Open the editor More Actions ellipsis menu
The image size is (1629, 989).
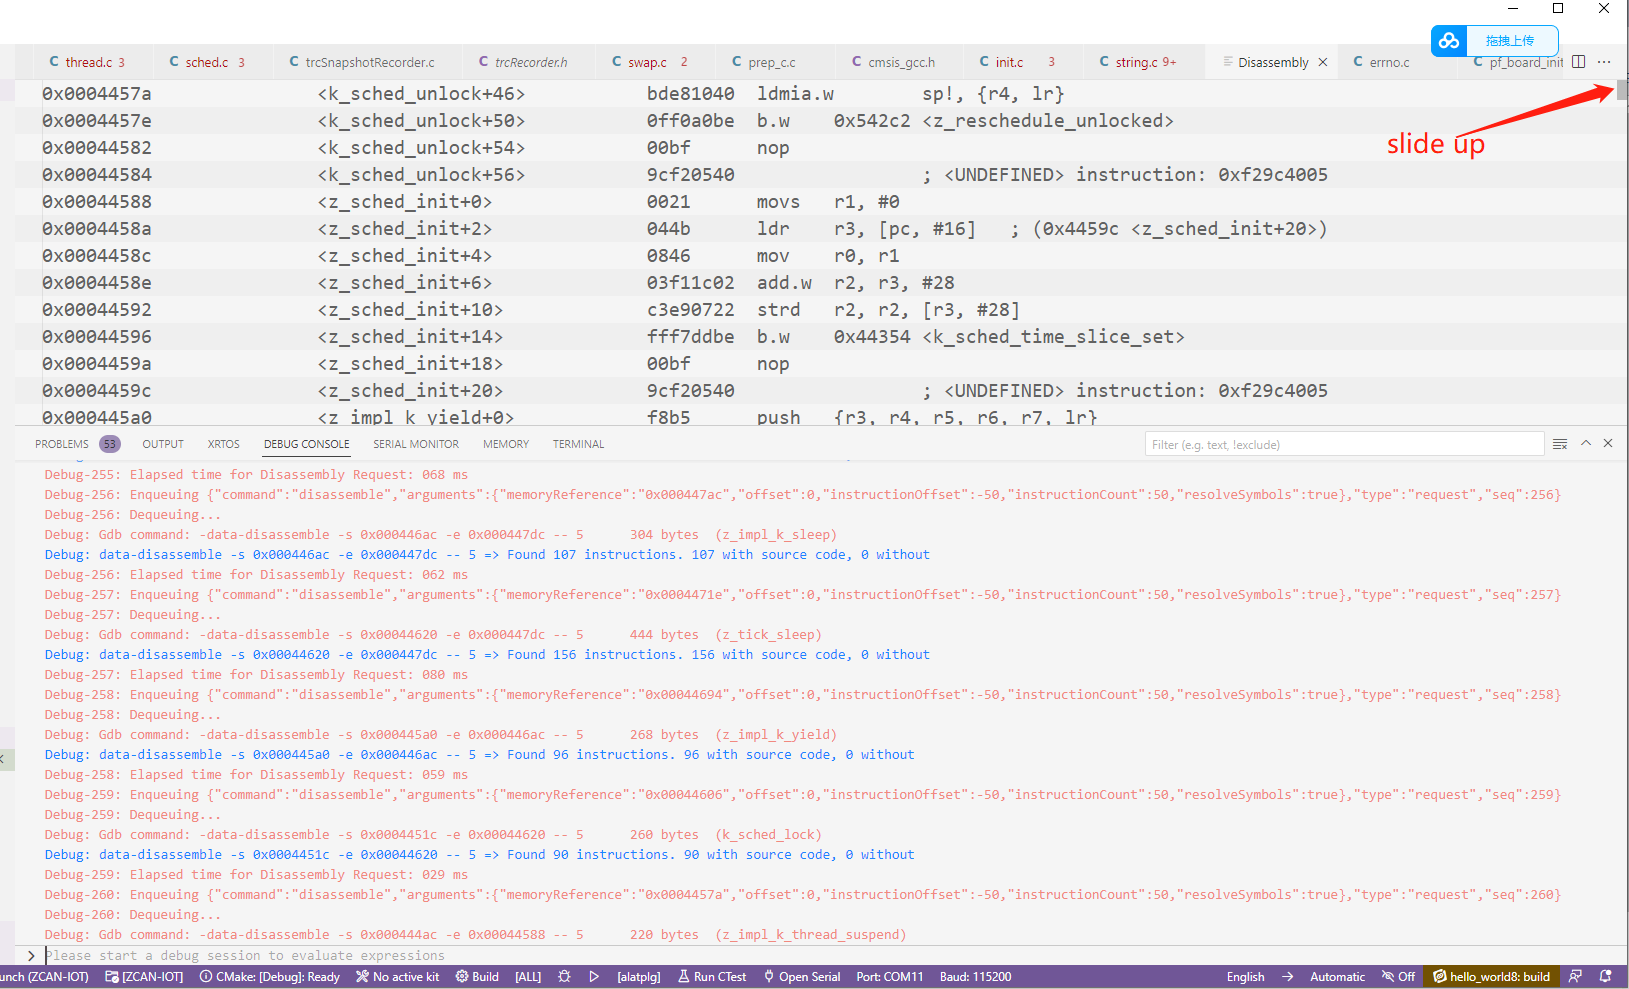point(1604,62)
